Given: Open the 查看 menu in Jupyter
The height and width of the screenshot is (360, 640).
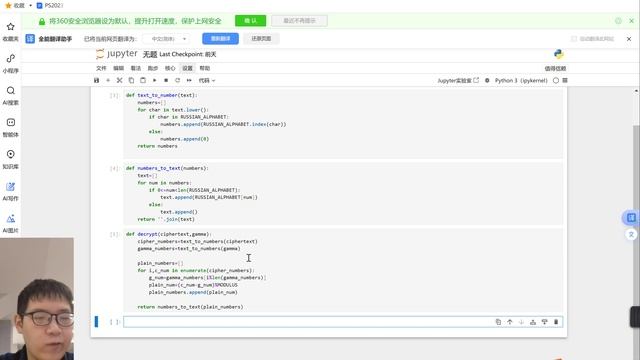Looking at the screenshot, I should [136, 68].
